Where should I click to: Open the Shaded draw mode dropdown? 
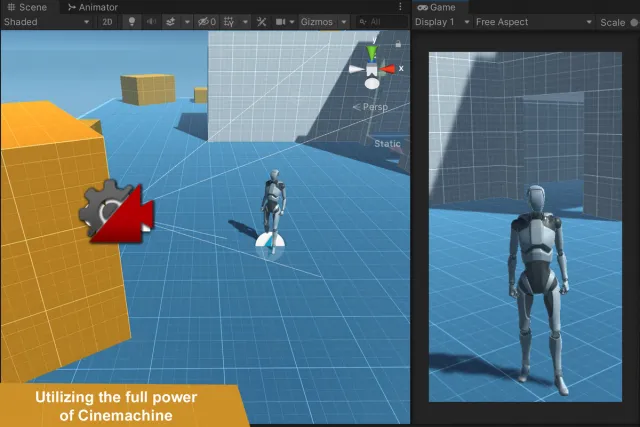pos(47,22)
